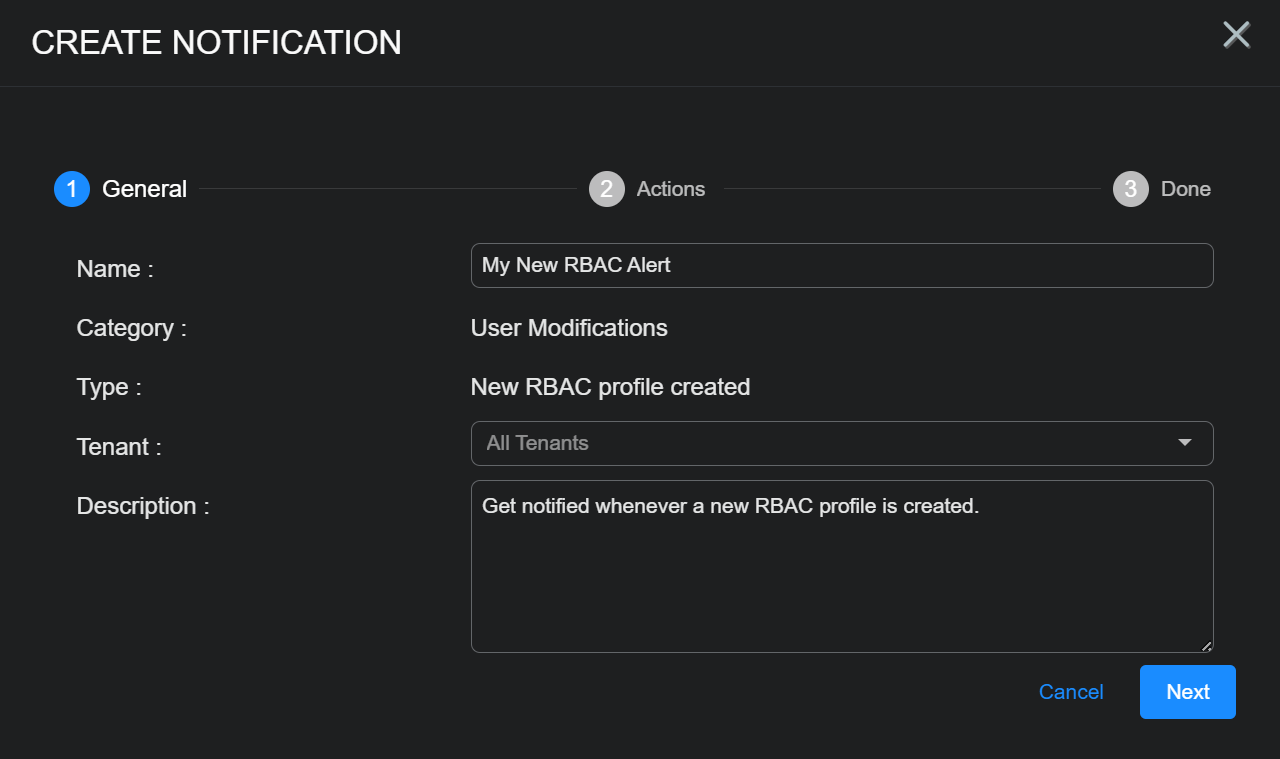Screen dimensions: 1280x759
Task: Click the Description field label
Action: (x=143, y=506)
